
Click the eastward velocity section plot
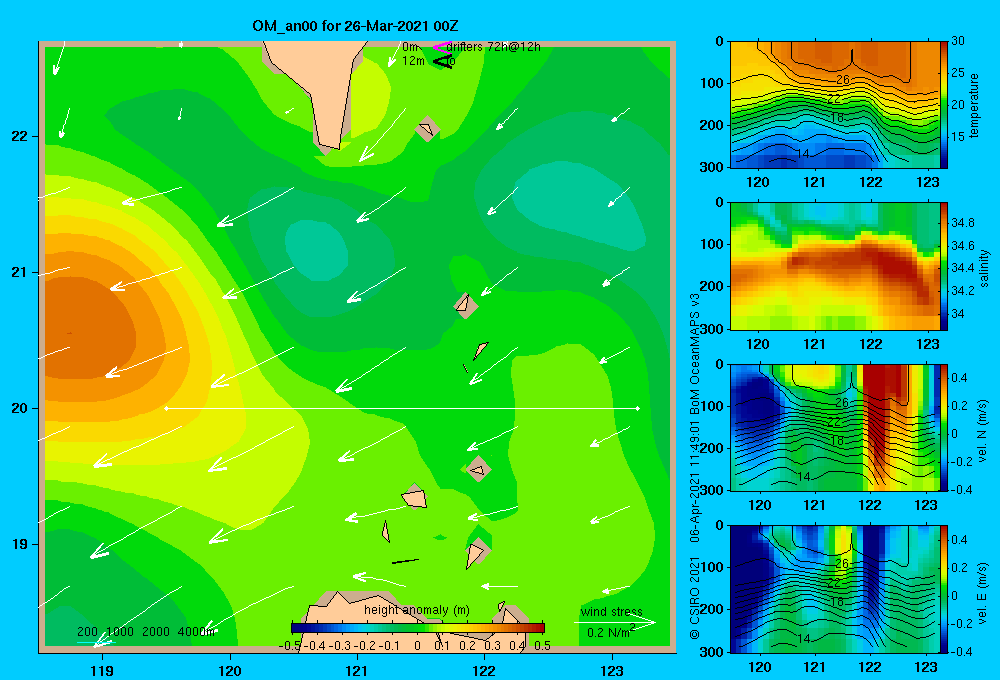pos(835,589)
